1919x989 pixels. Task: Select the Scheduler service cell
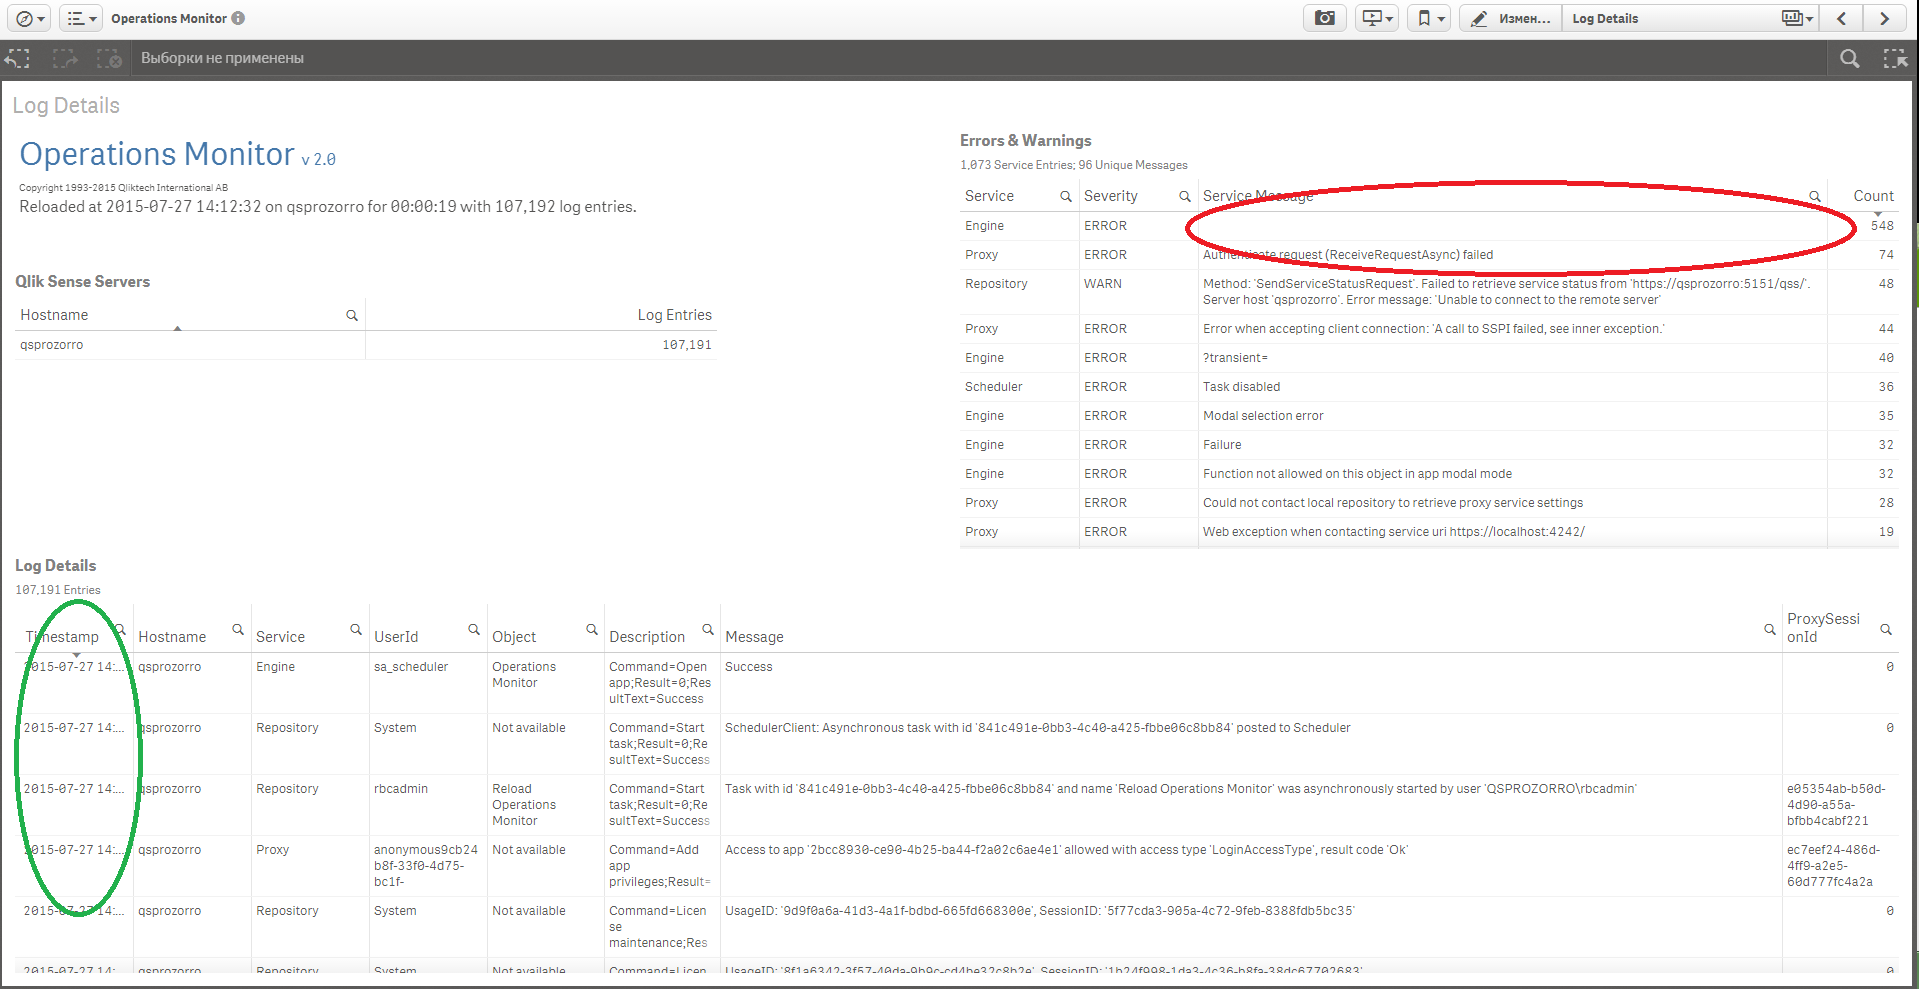click(x=993, y=387)
